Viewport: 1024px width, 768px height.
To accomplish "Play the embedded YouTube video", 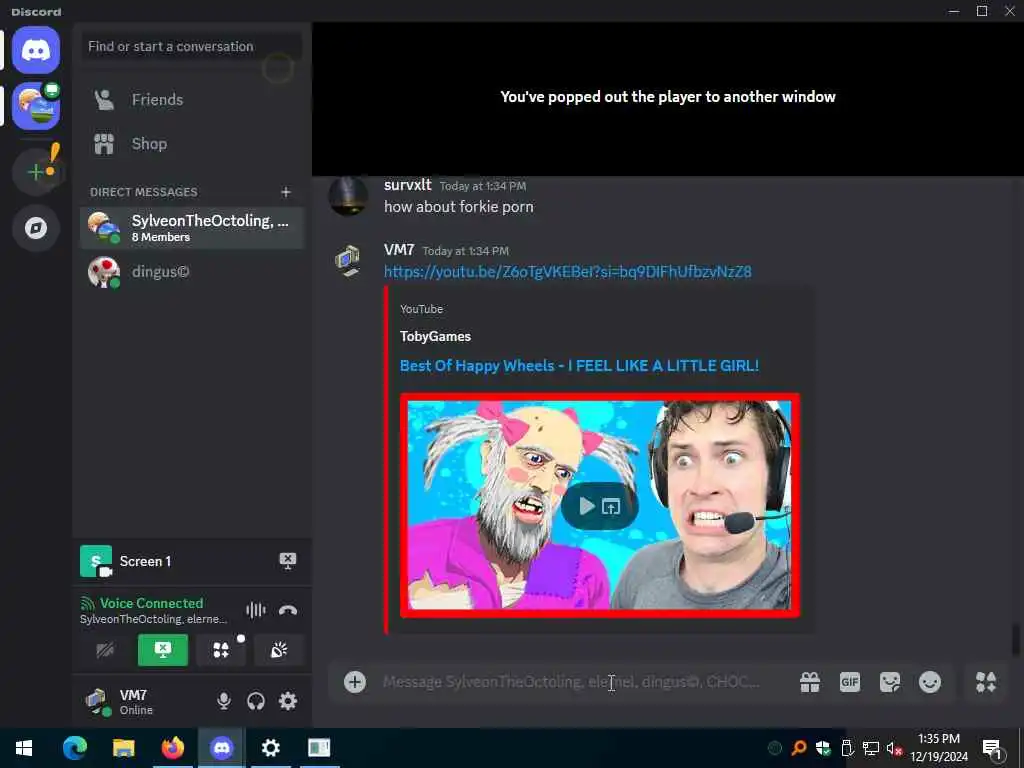I will point(586,506).
